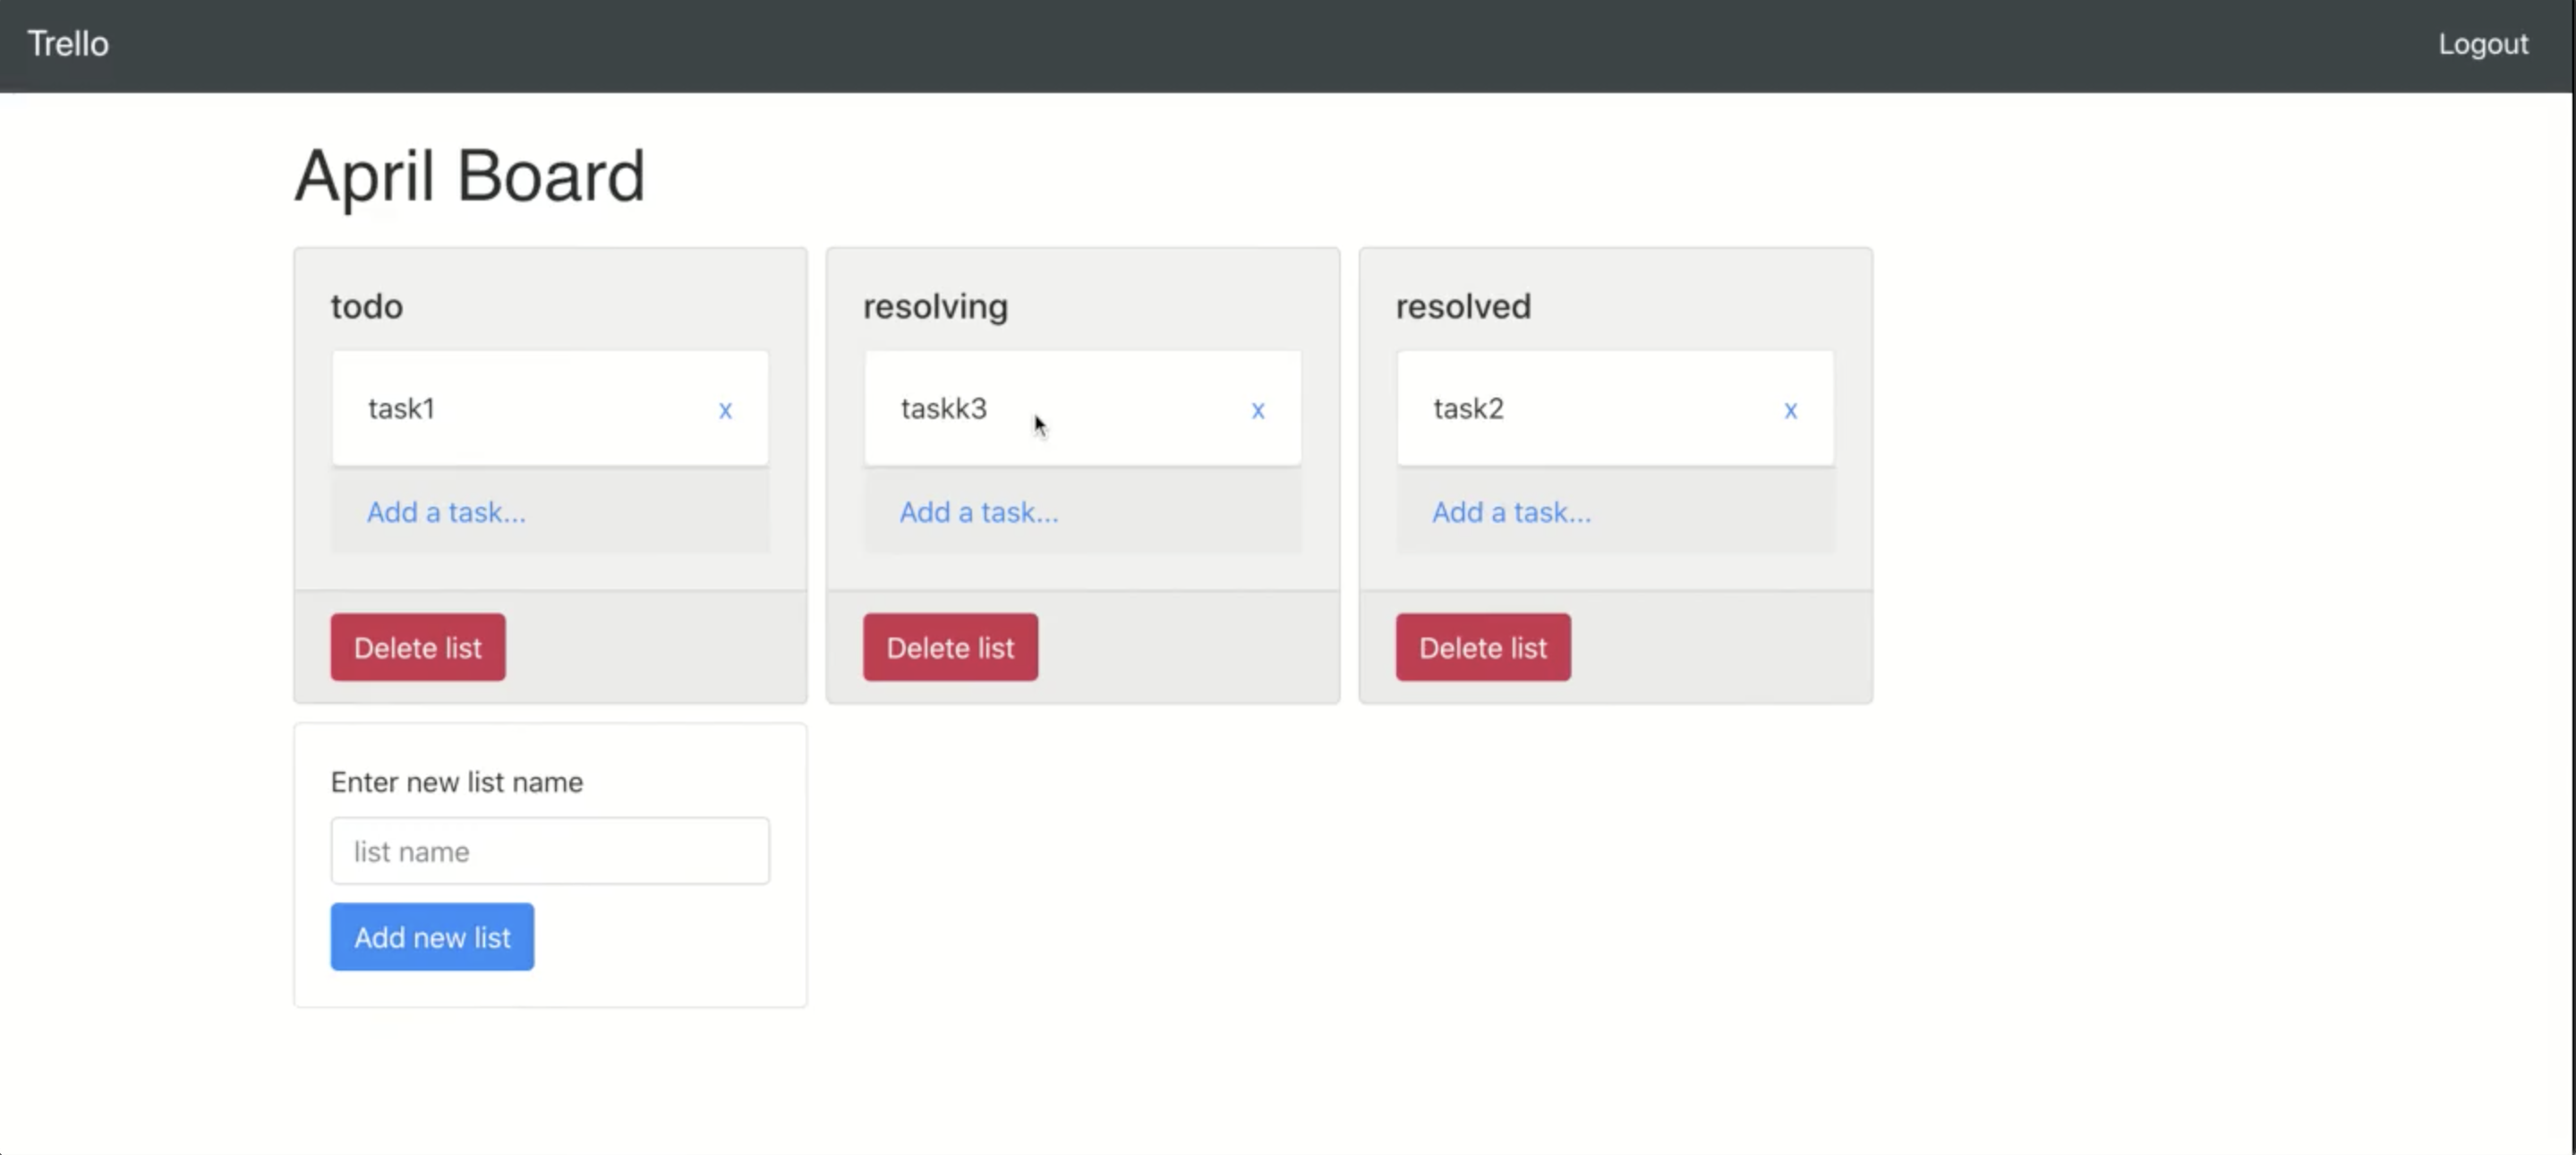The image size is (2576, 1155).
Task: Click the resolving list title
Action: click(935, 306)
